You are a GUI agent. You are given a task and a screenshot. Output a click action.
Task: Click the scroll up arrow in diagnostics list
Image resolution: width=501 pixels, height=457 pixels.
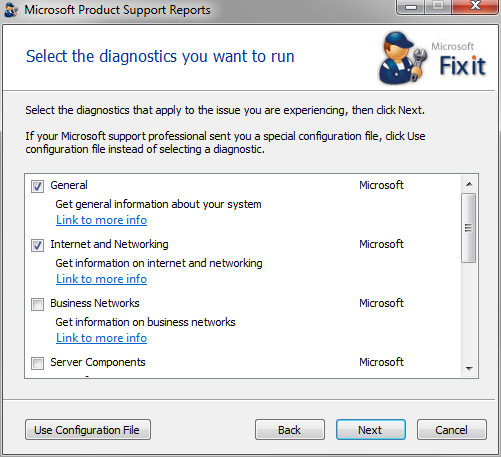pyautogui.click(x=469, y=184)
